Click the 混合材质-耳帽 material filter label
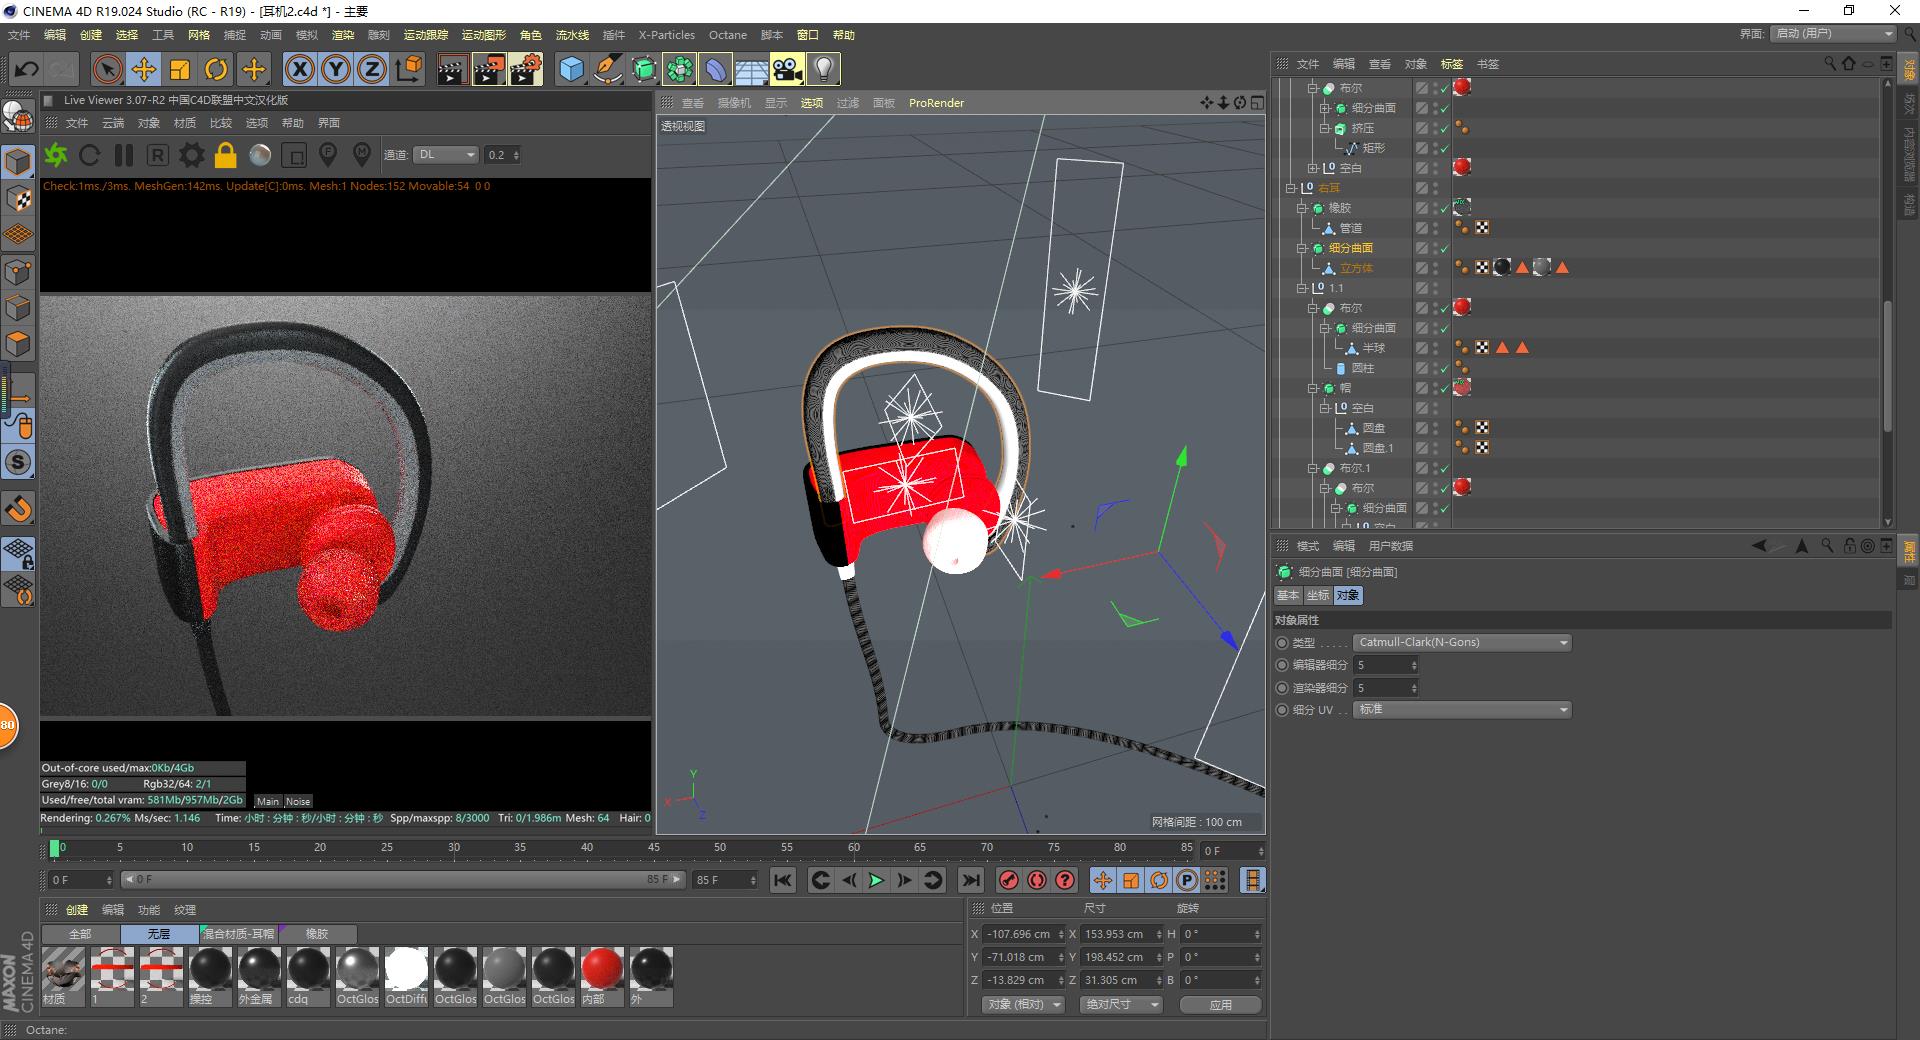This screenshot has width=1920, height=1040. 238,933
